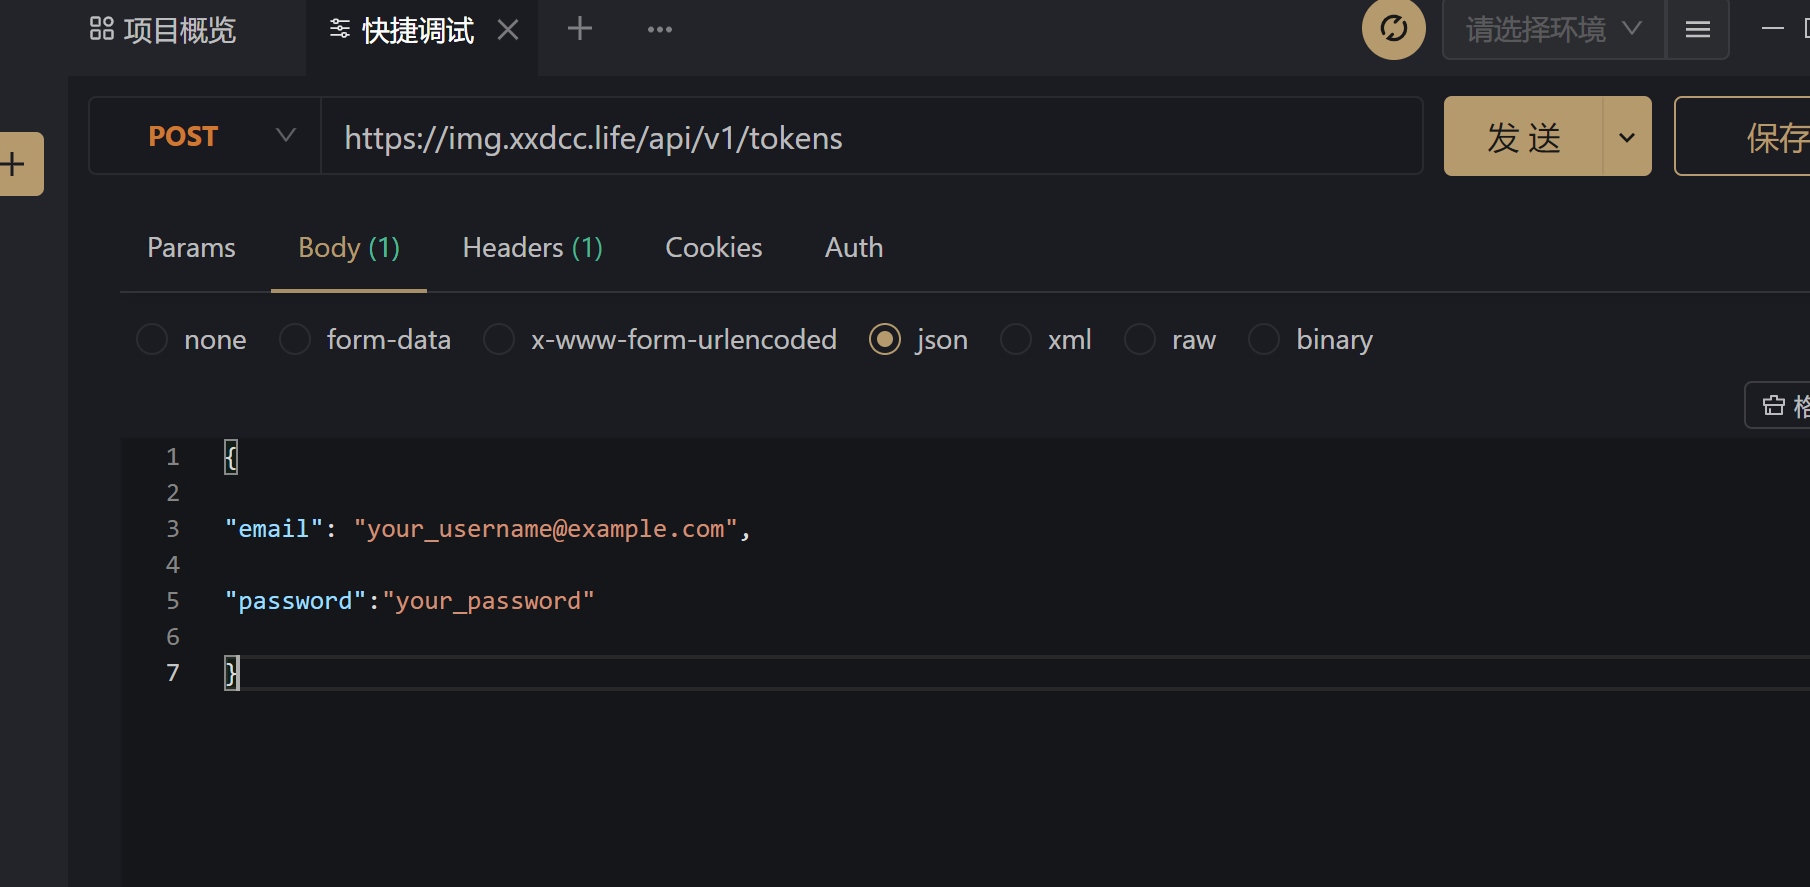Click the left sidebar plus button
The width and height of the screenshot is (1810, 887).
(16, 164)
